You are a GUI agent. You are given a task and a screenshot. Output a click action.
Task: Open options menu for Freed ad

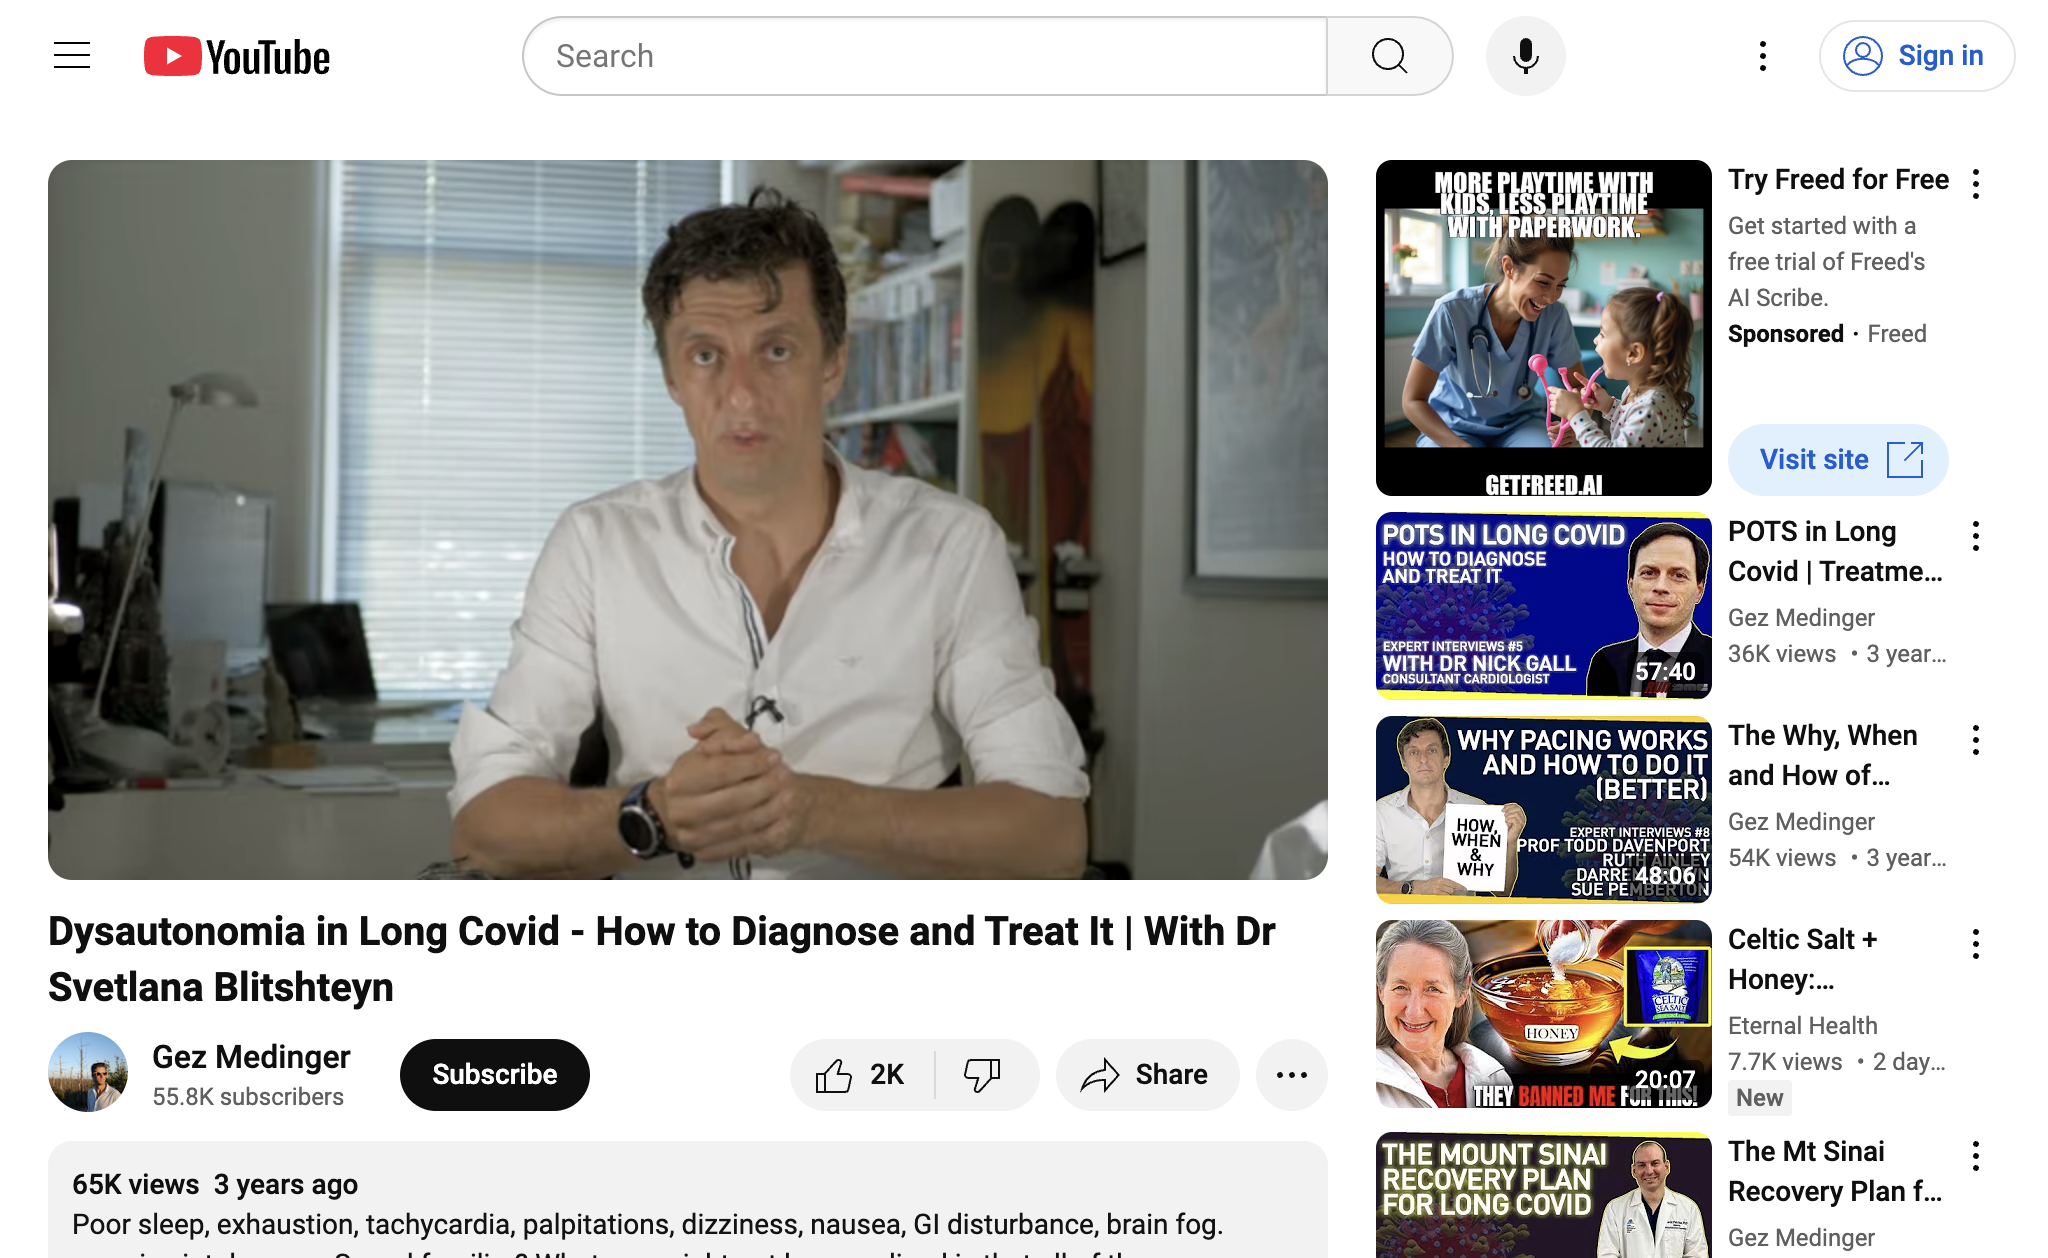(1976, 184)
